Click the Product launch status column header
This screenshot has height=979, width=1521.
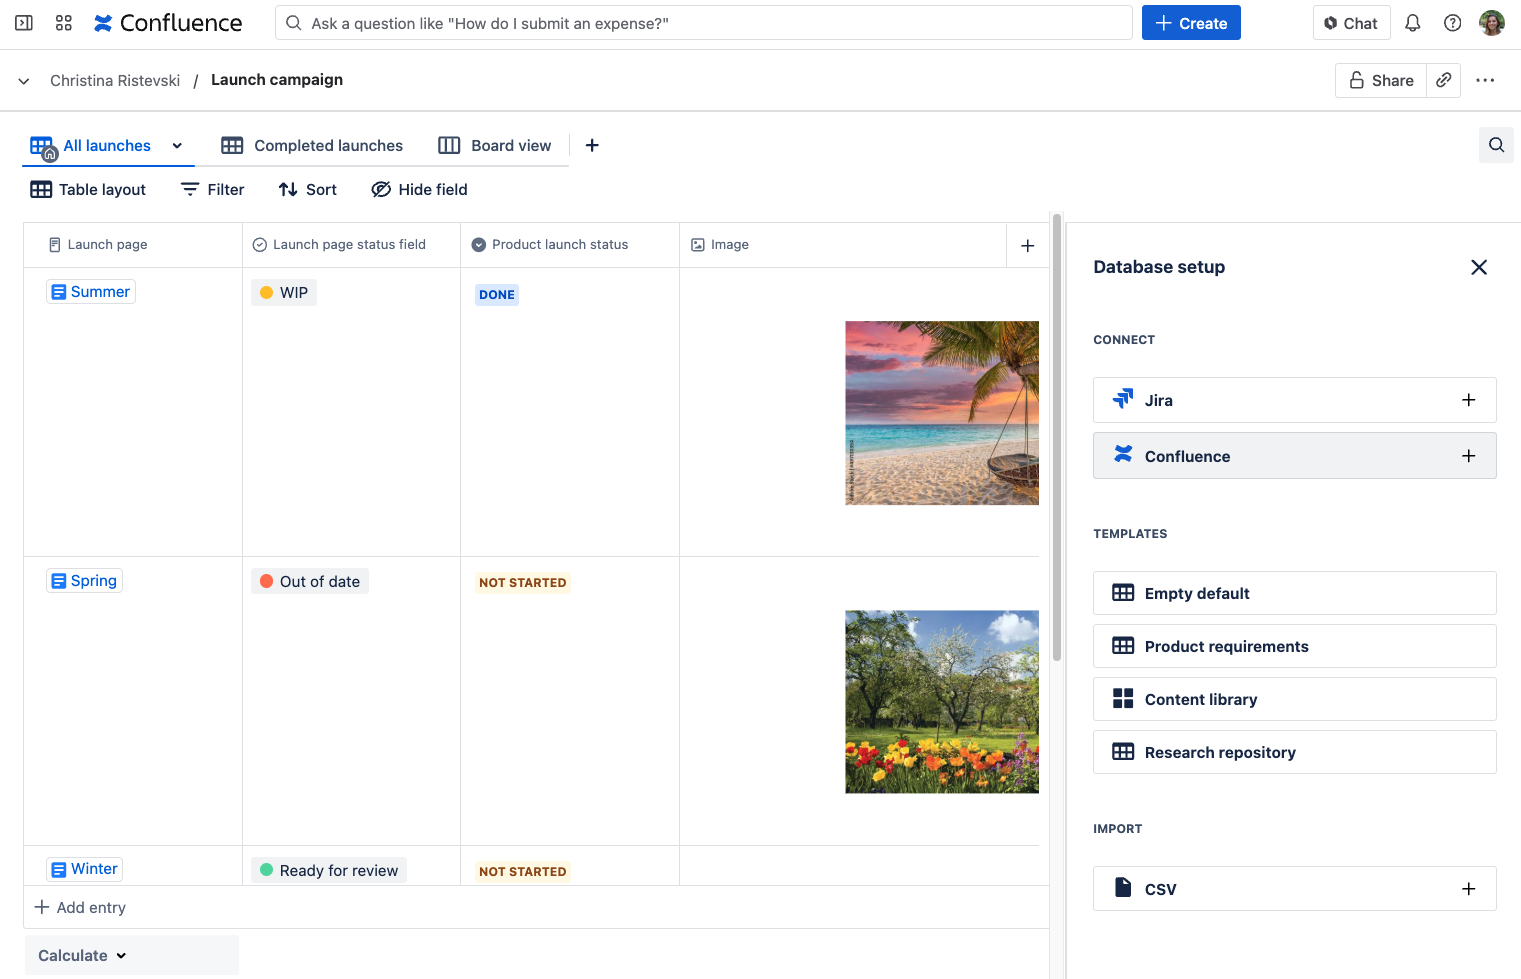pos(570,245)
